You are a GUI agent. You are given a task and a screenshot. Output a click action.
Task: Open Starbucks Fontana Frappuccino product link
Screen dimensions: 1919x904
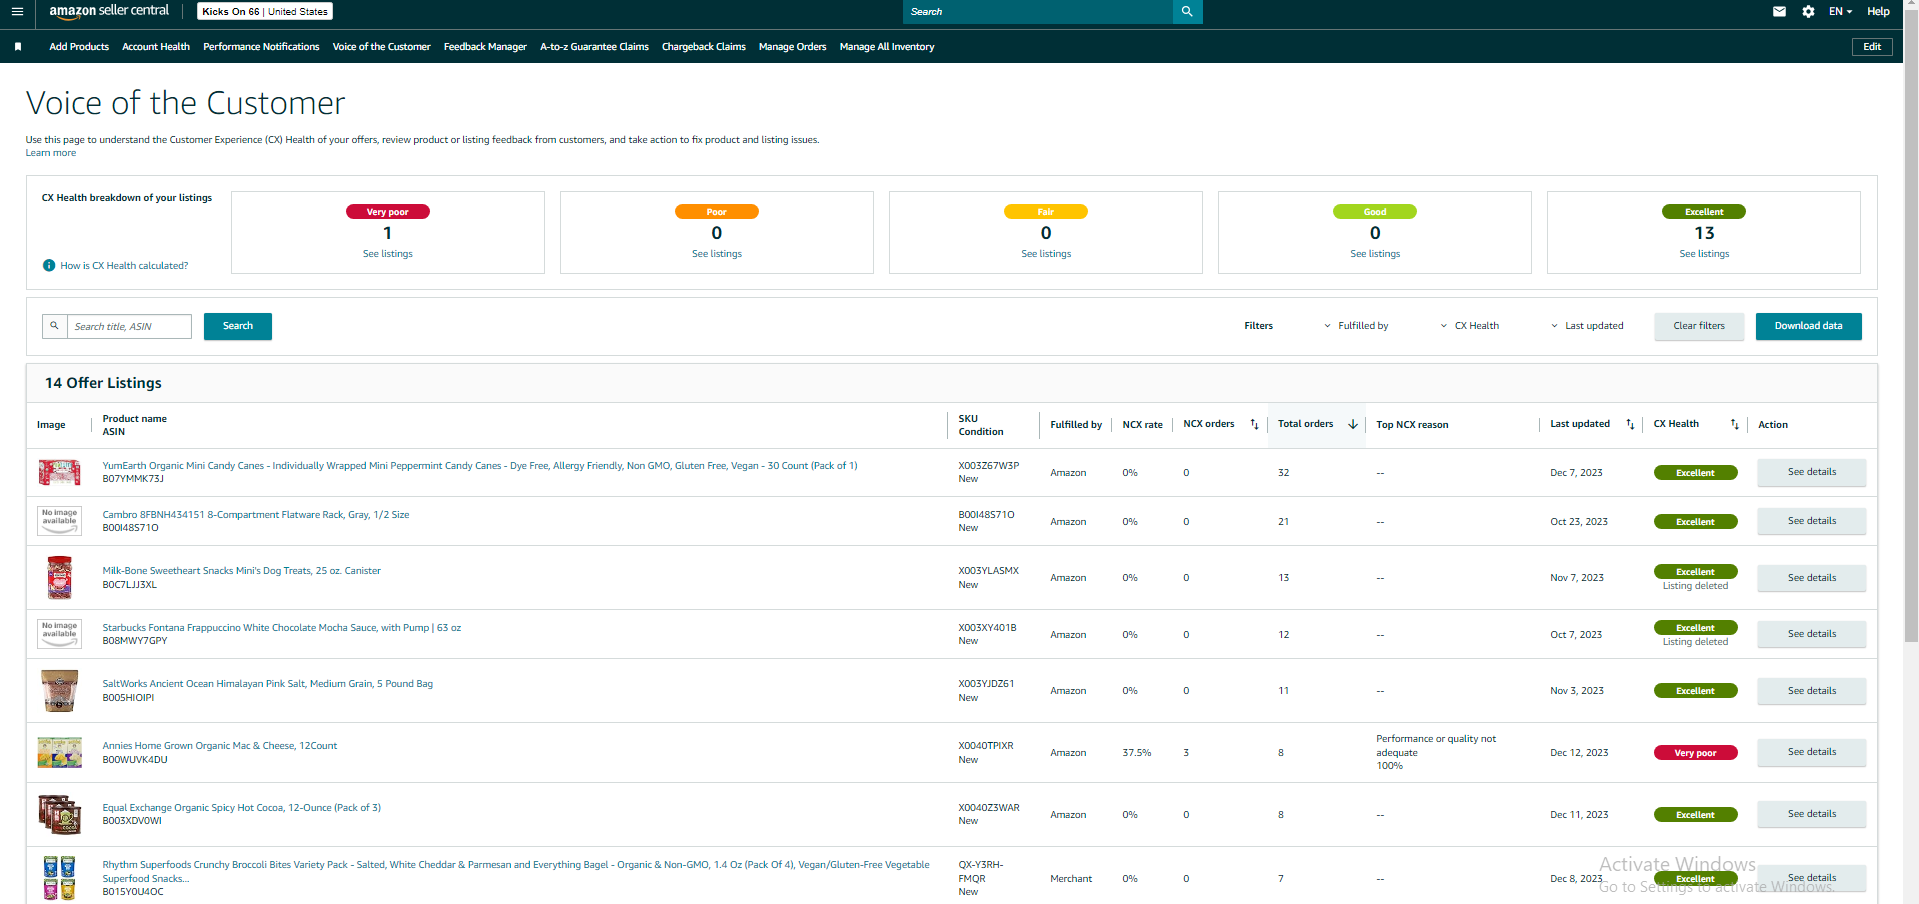click(282, 628)
